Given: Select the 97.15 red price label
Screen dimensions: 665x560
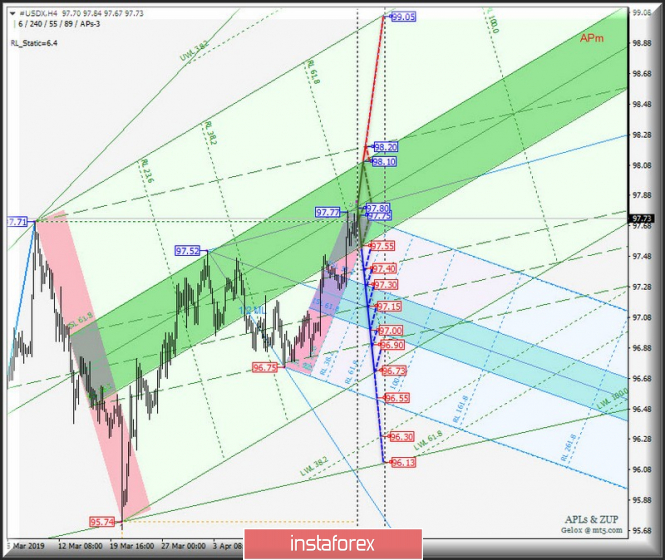Looking at the screenshot, I should pyautogui.click(x=389, y=306).
